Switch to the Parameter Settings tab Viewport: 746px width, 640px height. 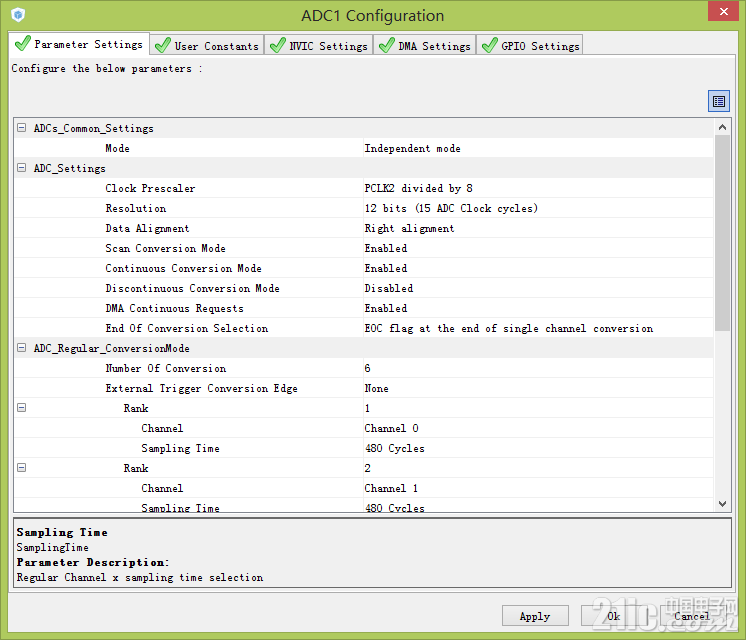click(79, 44)
